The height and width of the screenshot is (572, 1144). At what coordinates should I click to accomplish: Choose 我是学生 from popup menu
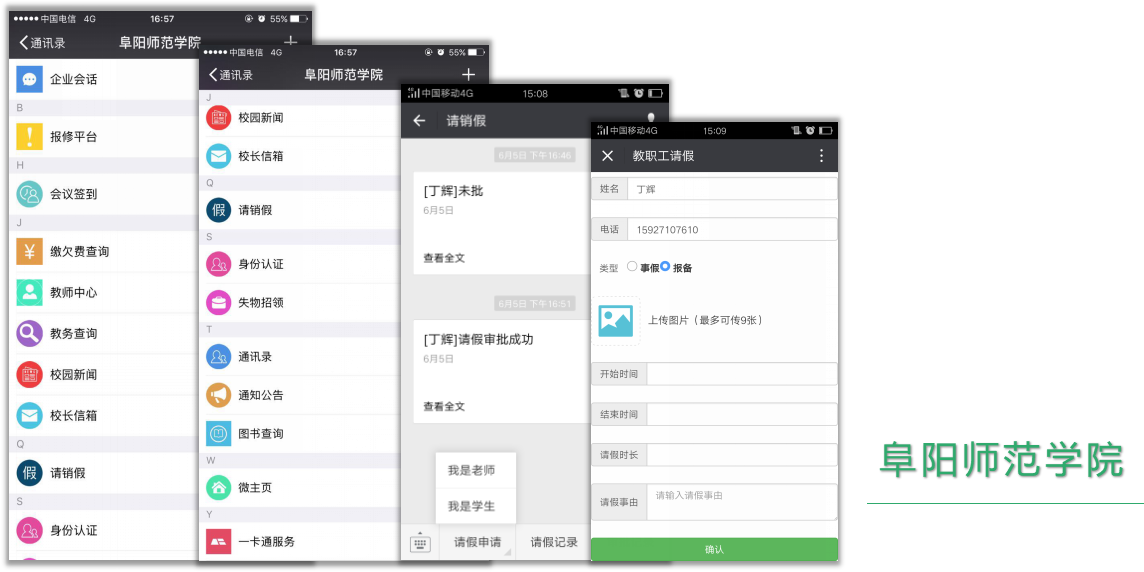pyautogui.click(x=476, y=506)
